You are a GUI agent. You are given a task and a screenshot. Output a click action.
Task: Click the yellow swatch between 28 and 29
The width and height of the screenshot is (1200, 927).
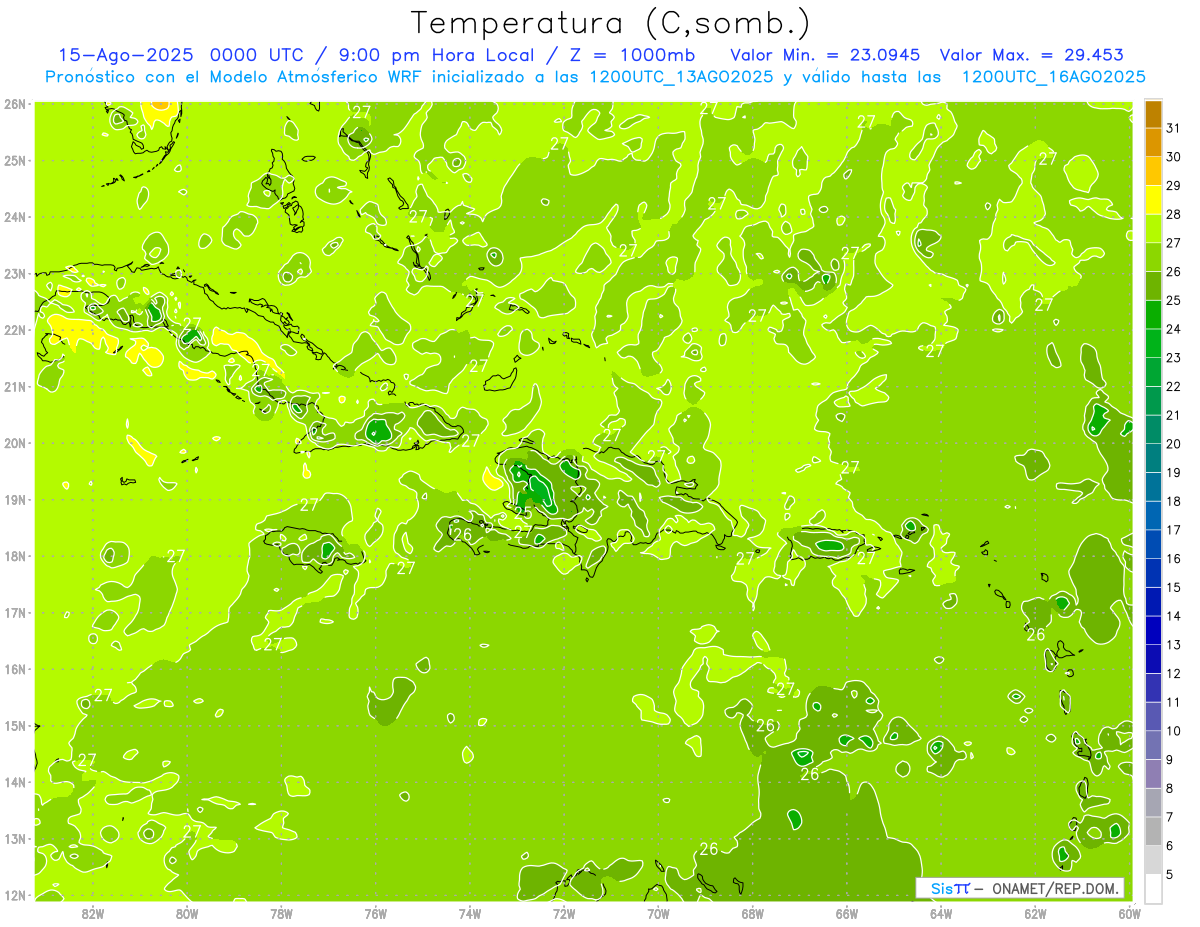[1153, 199]
